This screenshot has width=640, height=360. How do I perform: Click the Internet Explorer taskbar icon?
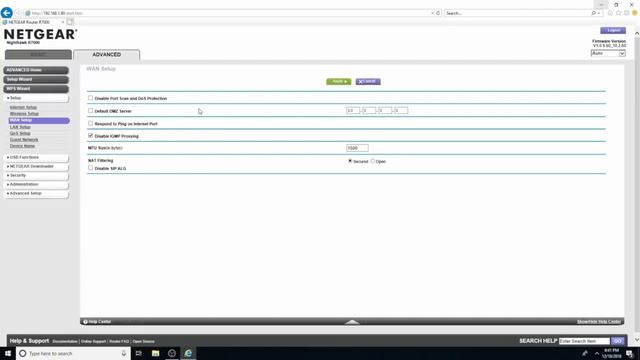pyautogui.click(x=188, y=353)
